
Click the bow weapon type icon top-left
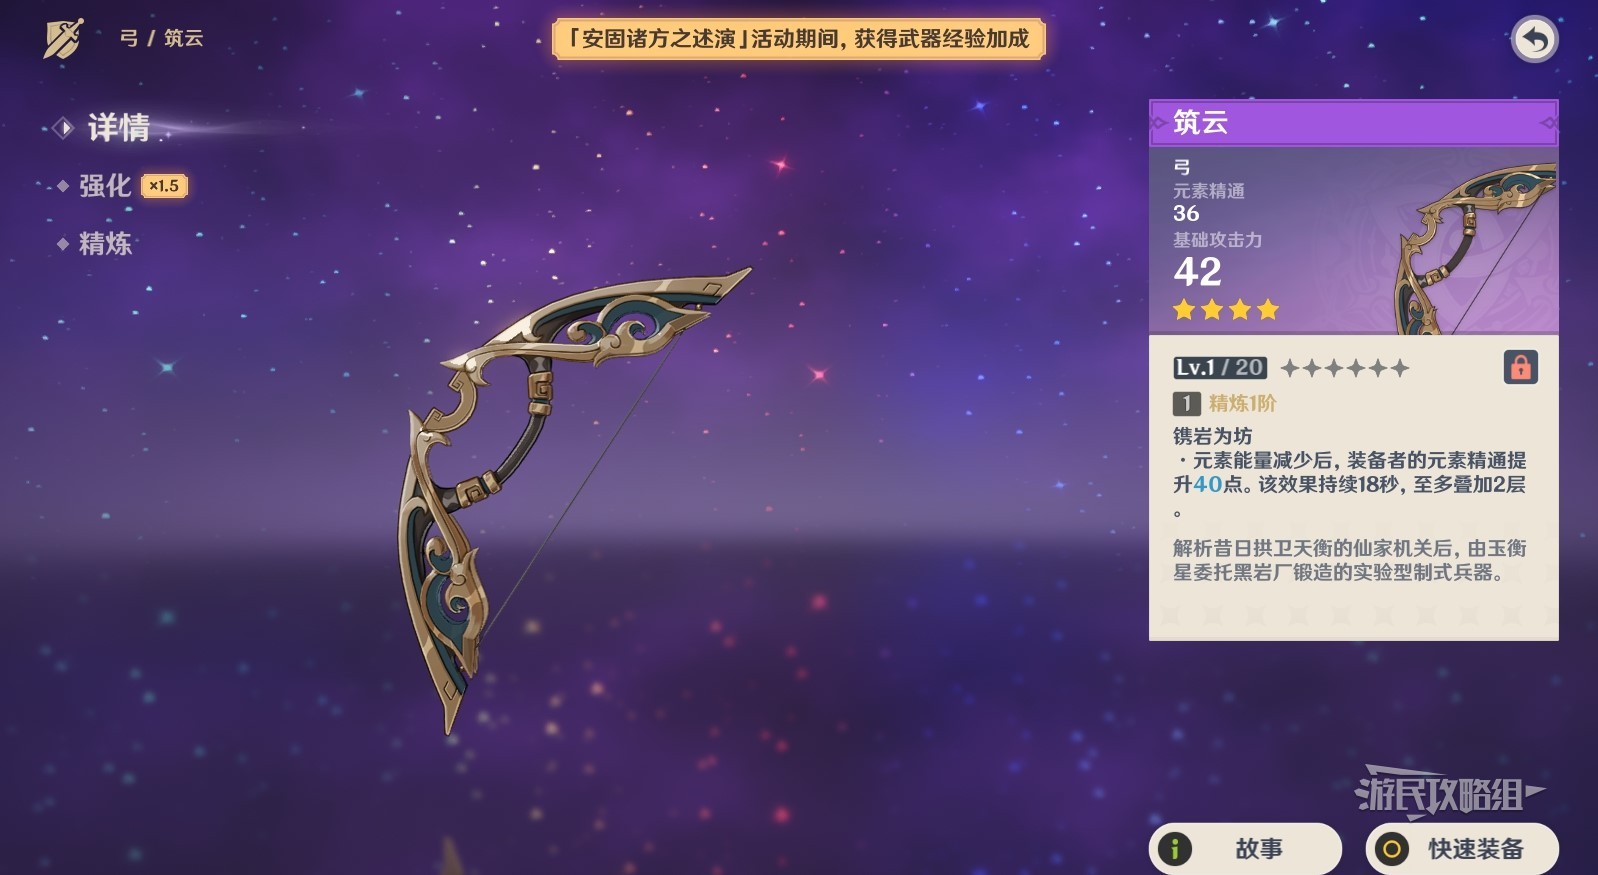tap(63, 39)
